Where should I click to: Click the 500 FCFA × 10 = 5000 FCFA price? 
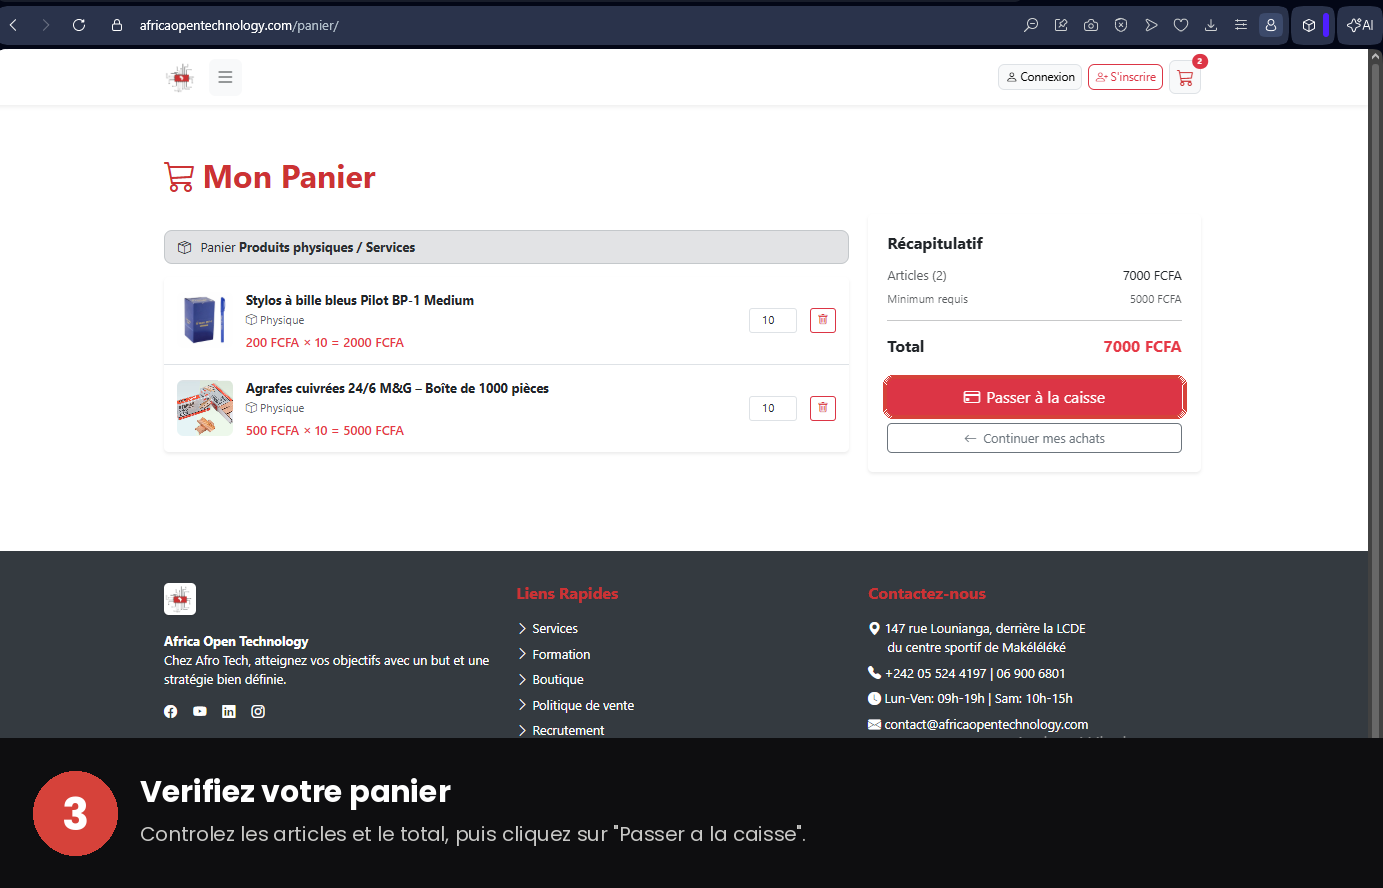325,430
